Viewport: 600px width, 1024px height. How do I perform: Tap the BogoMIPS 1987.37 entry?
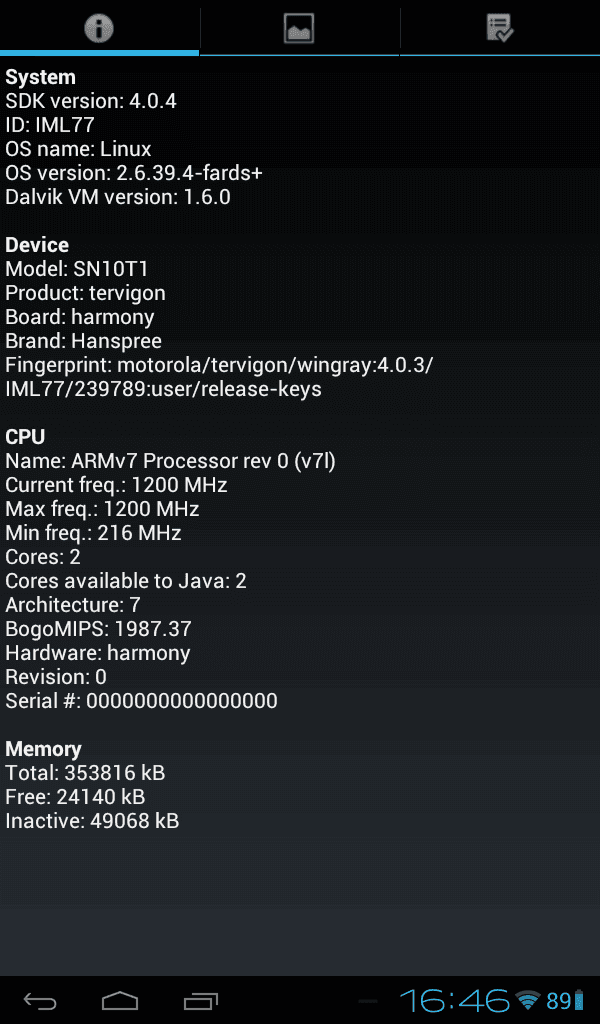[x=99, y=629]
